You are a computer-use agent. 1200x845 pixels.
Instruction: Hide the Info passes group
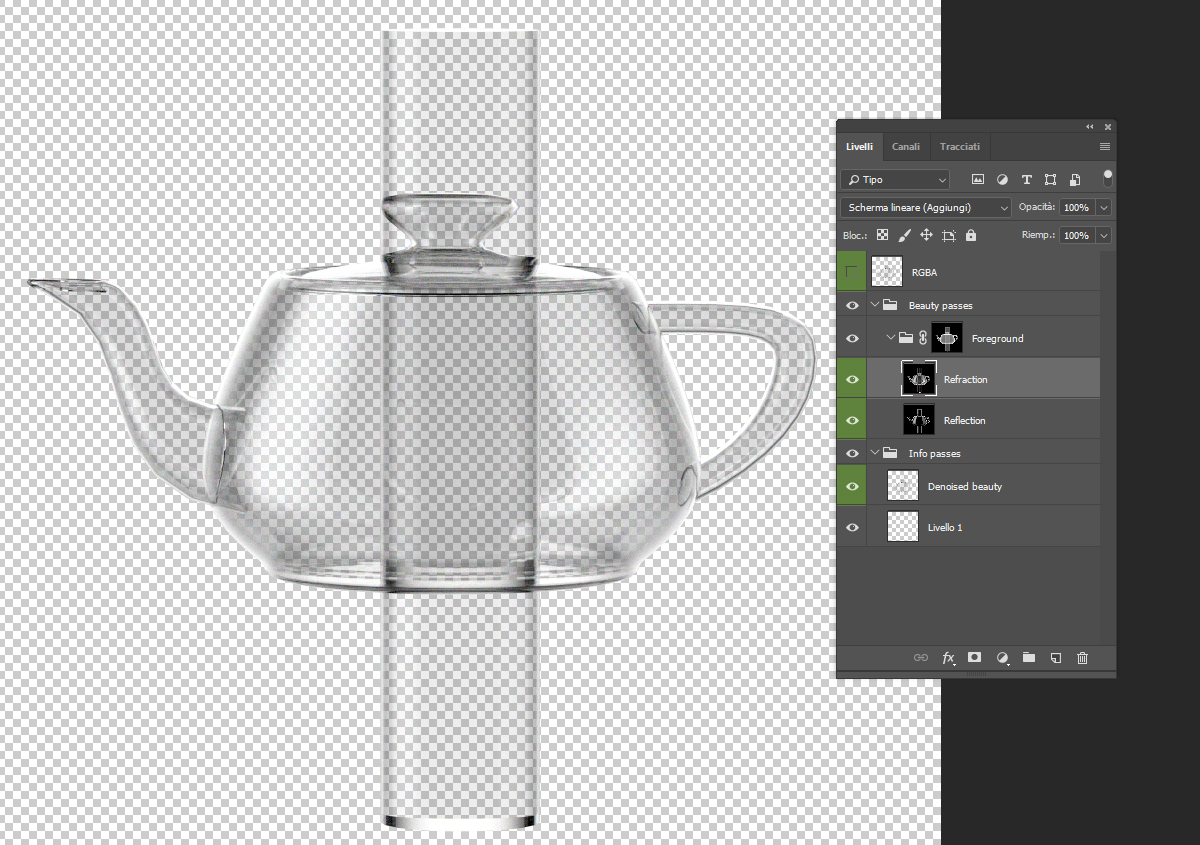point(852,453)
